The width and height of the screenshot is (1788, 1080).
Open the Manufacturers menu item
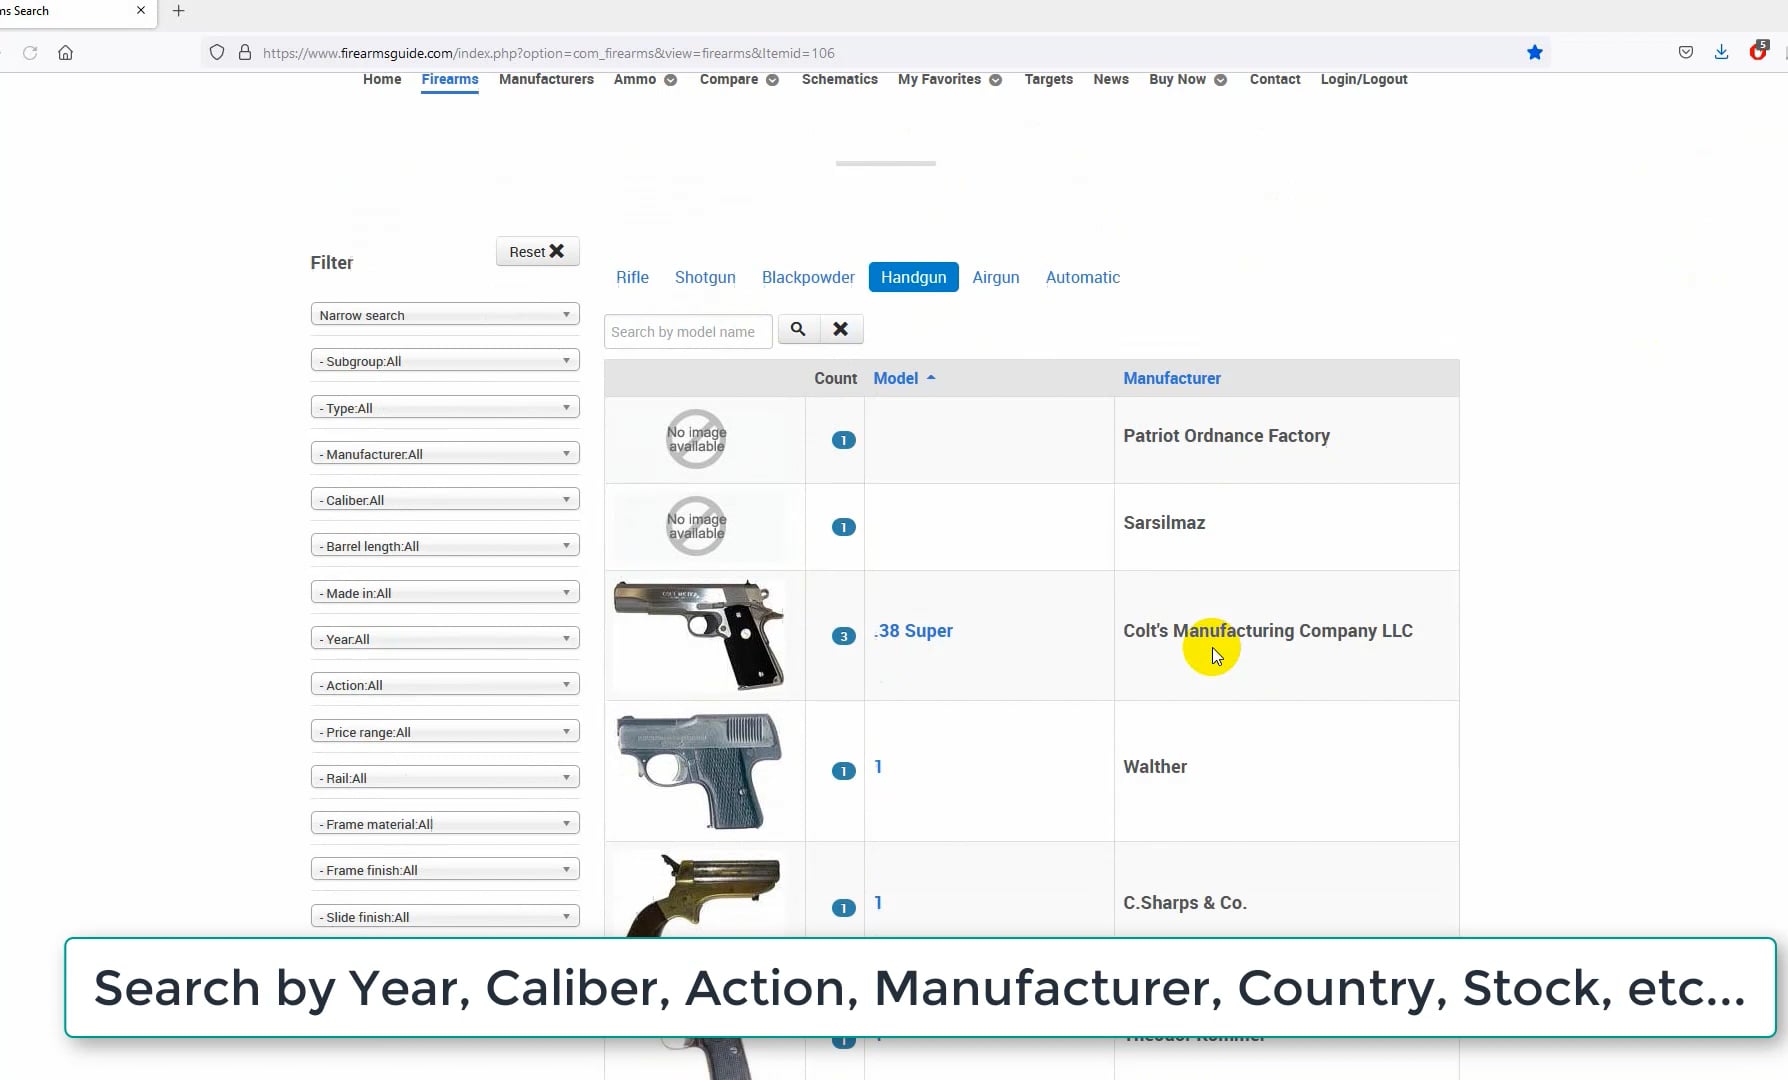click(x=546, y=79)
